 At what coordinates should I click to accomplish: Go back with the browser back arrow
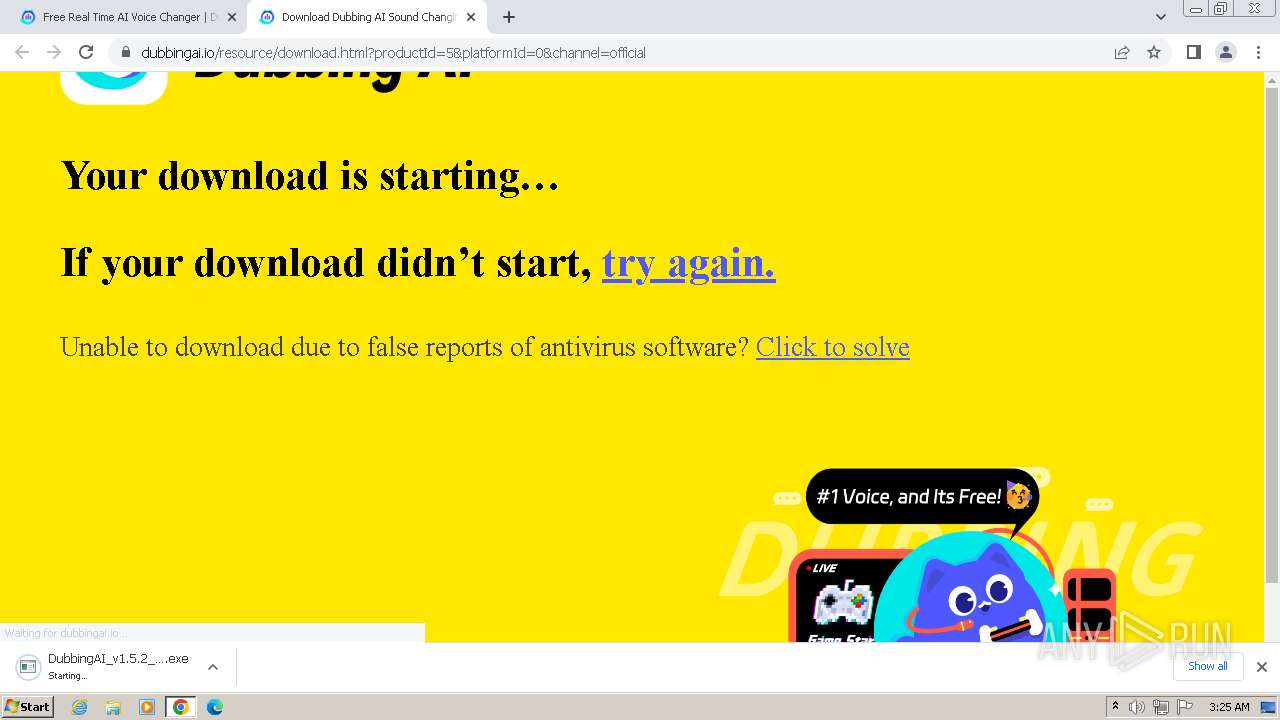coord(22,52)
